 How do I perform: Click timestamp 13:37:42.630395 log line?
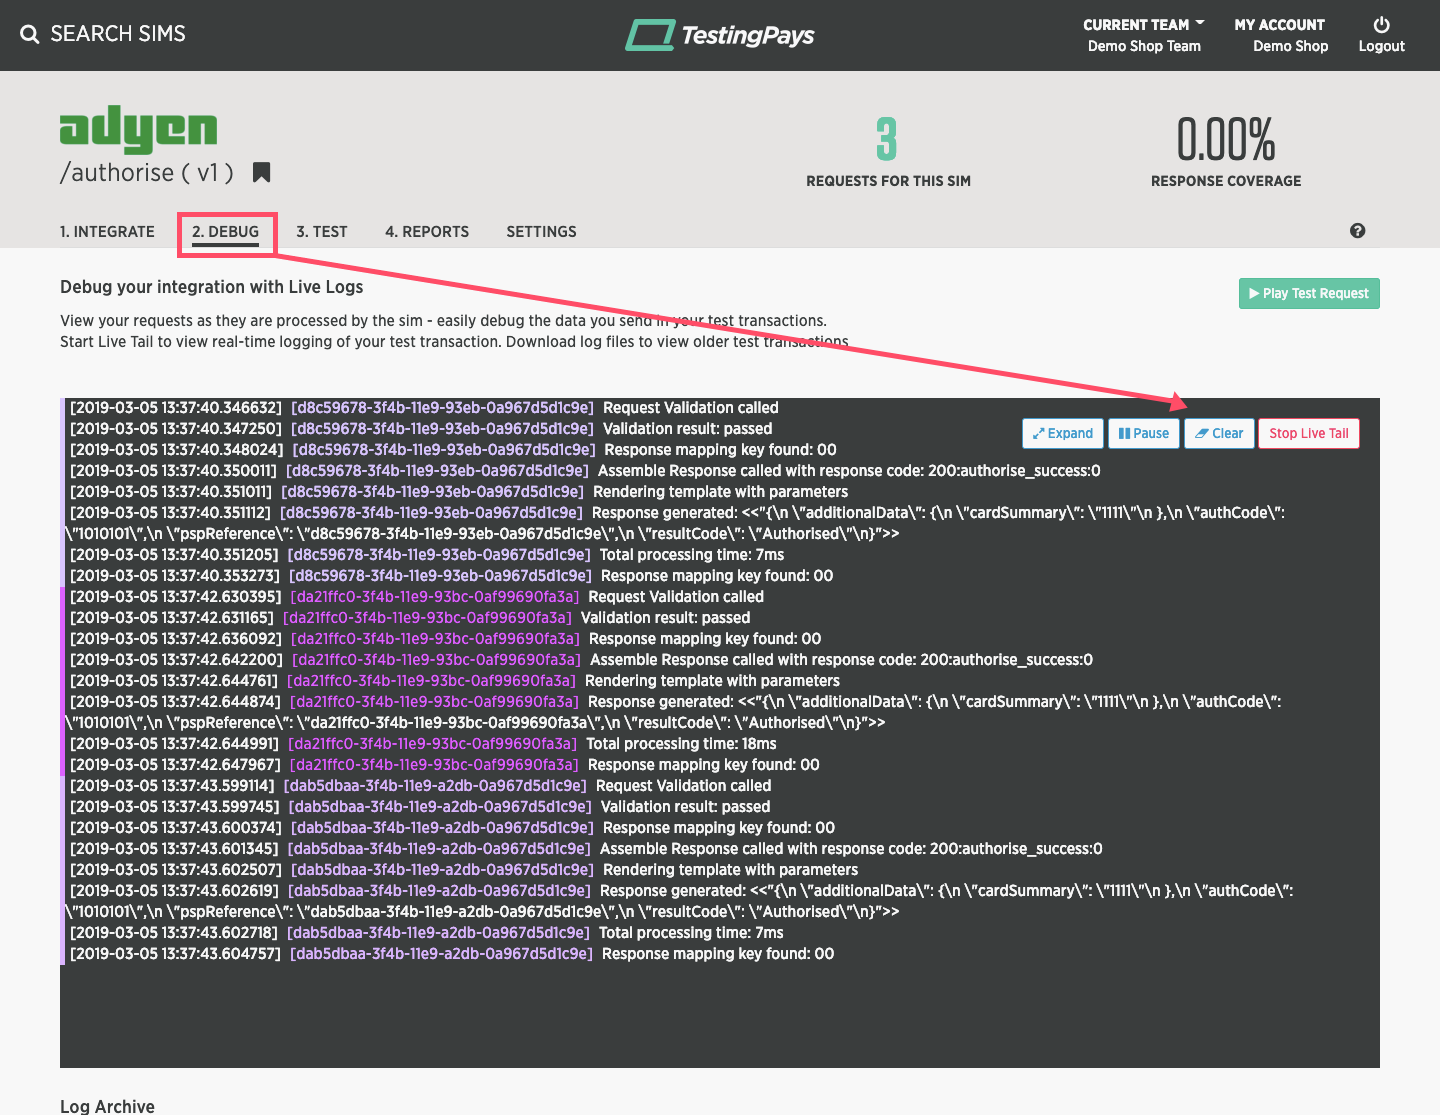click(x=417, y=597)
